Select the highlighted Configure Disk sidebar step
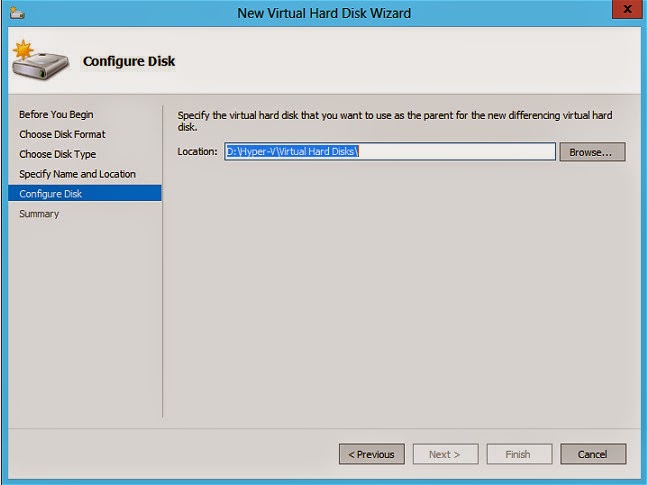Screen dimensions: 647x485 [50, 194]
